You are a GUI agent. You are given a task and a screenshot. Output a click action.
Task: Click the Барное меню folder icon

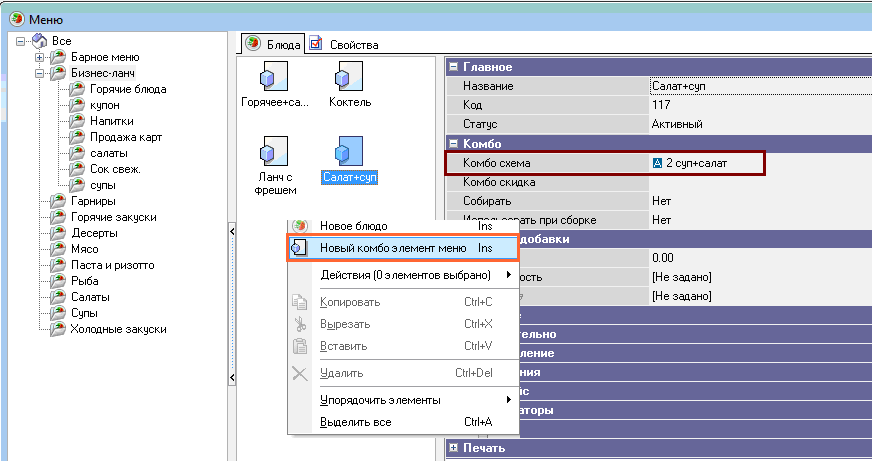57,57
